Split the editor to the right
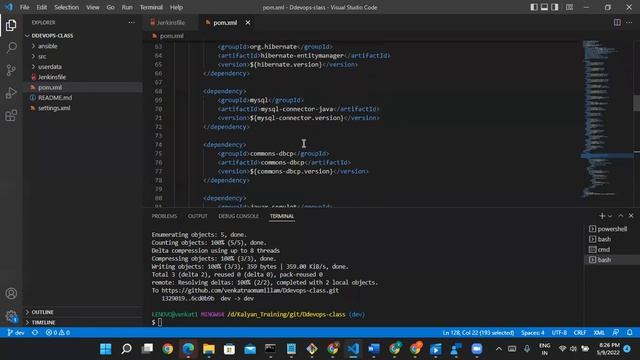 617,22
